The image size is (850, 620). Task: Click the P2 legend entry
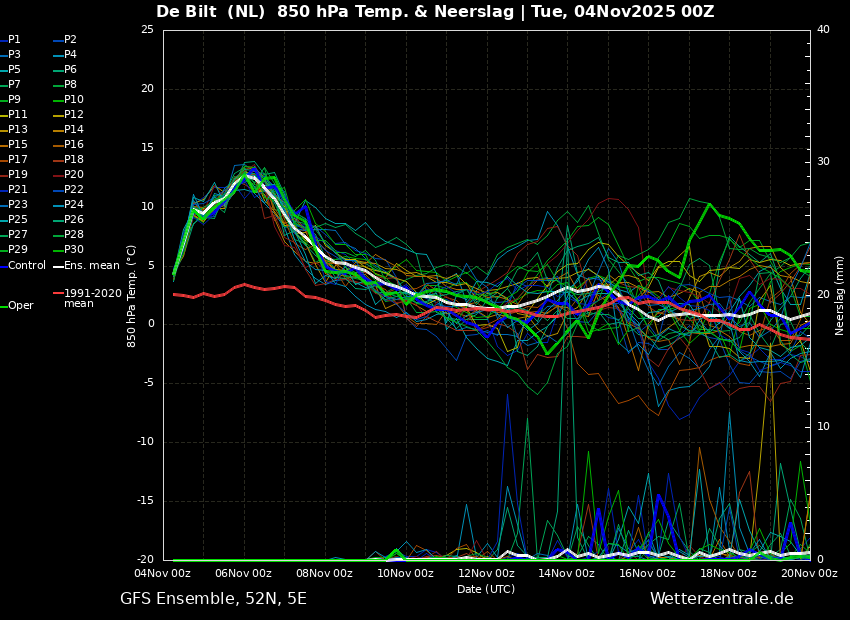click(70, 40)
